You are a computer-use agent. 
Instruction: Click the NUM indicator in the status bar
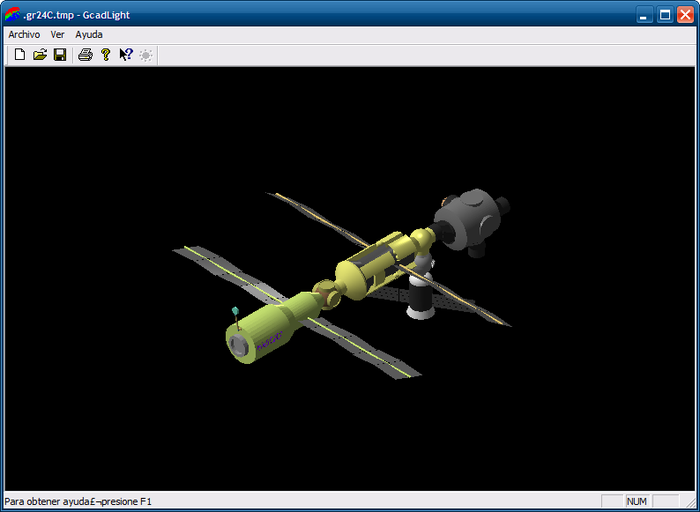[637, 500]
